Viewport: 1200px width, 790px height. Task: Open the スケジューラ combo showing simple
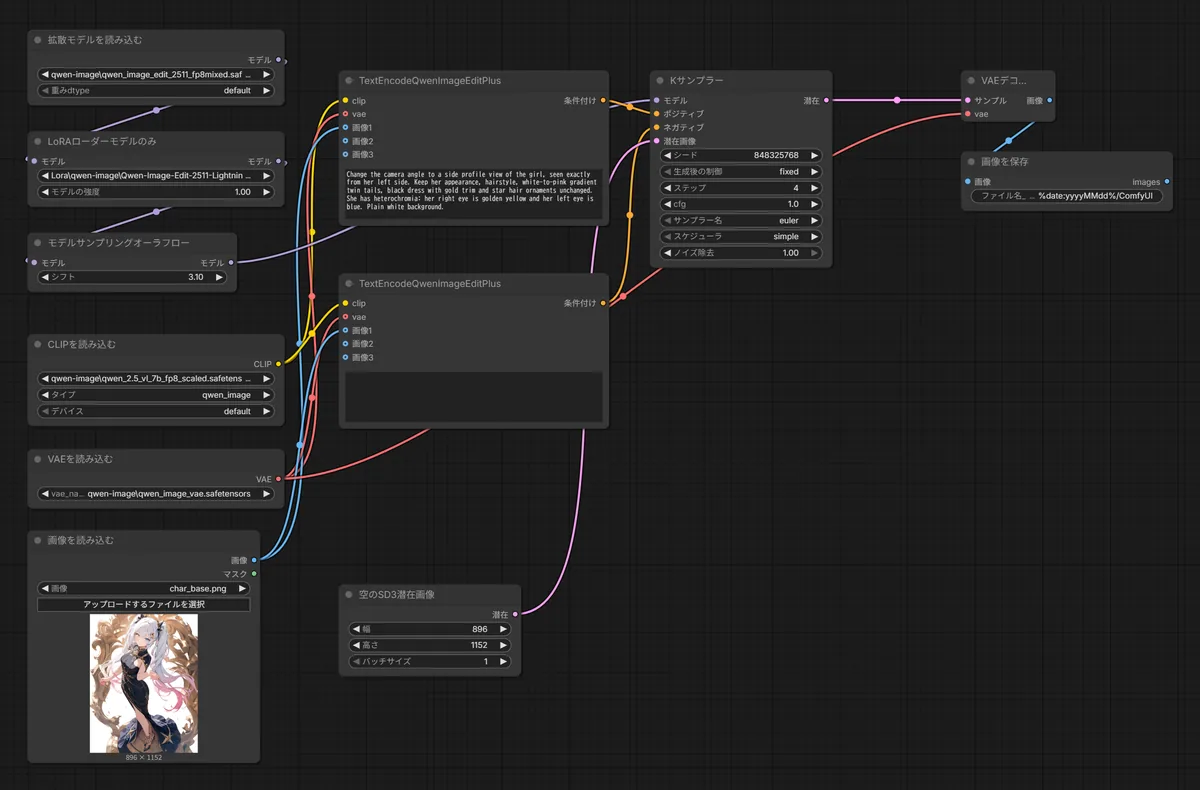[741, 236]
